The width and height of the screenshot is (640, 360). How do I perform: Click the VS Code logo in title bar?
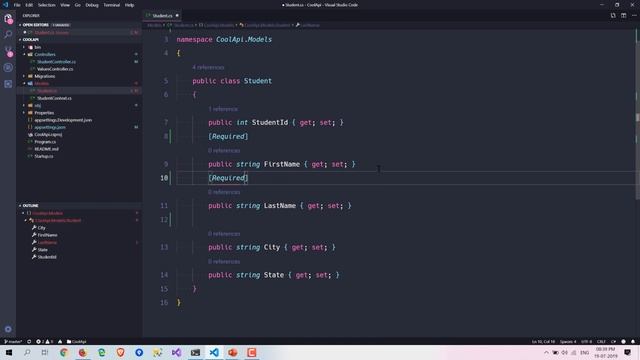point(5,5)
